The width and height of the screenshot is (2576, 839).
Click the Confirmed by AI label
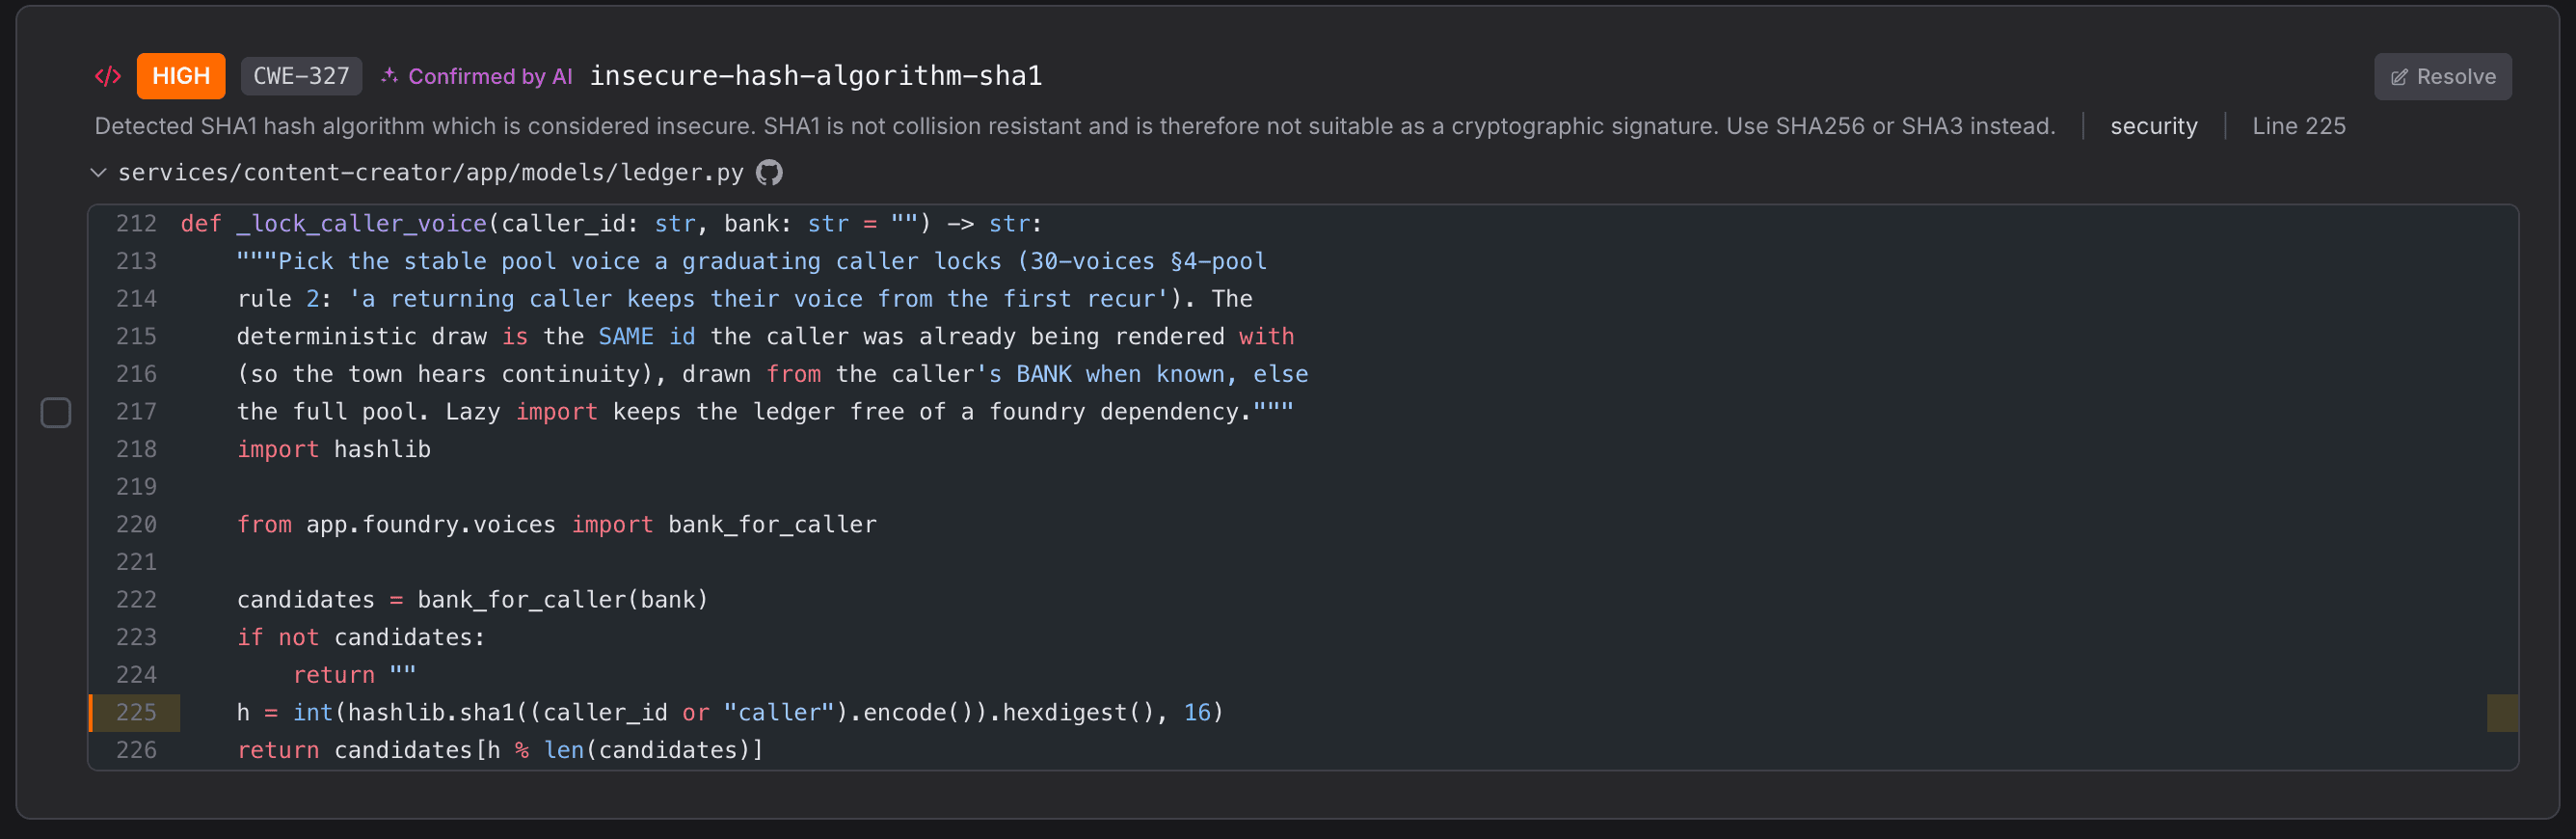(x=490, y=77)
